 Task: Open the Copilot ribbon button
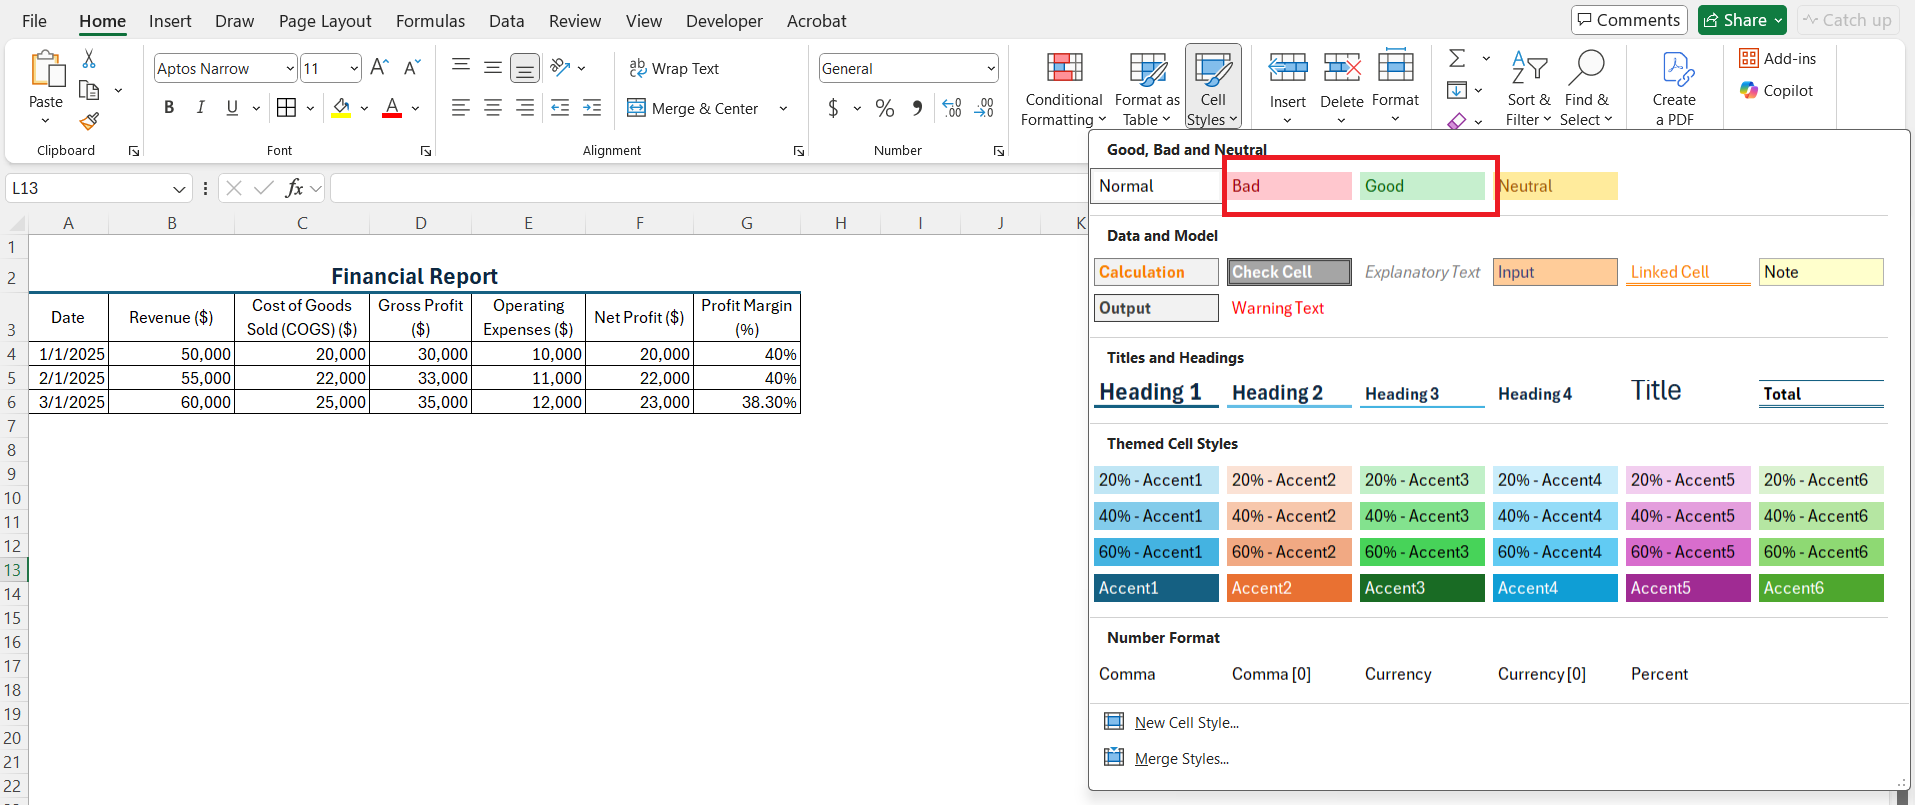(x=1776, y=91)
